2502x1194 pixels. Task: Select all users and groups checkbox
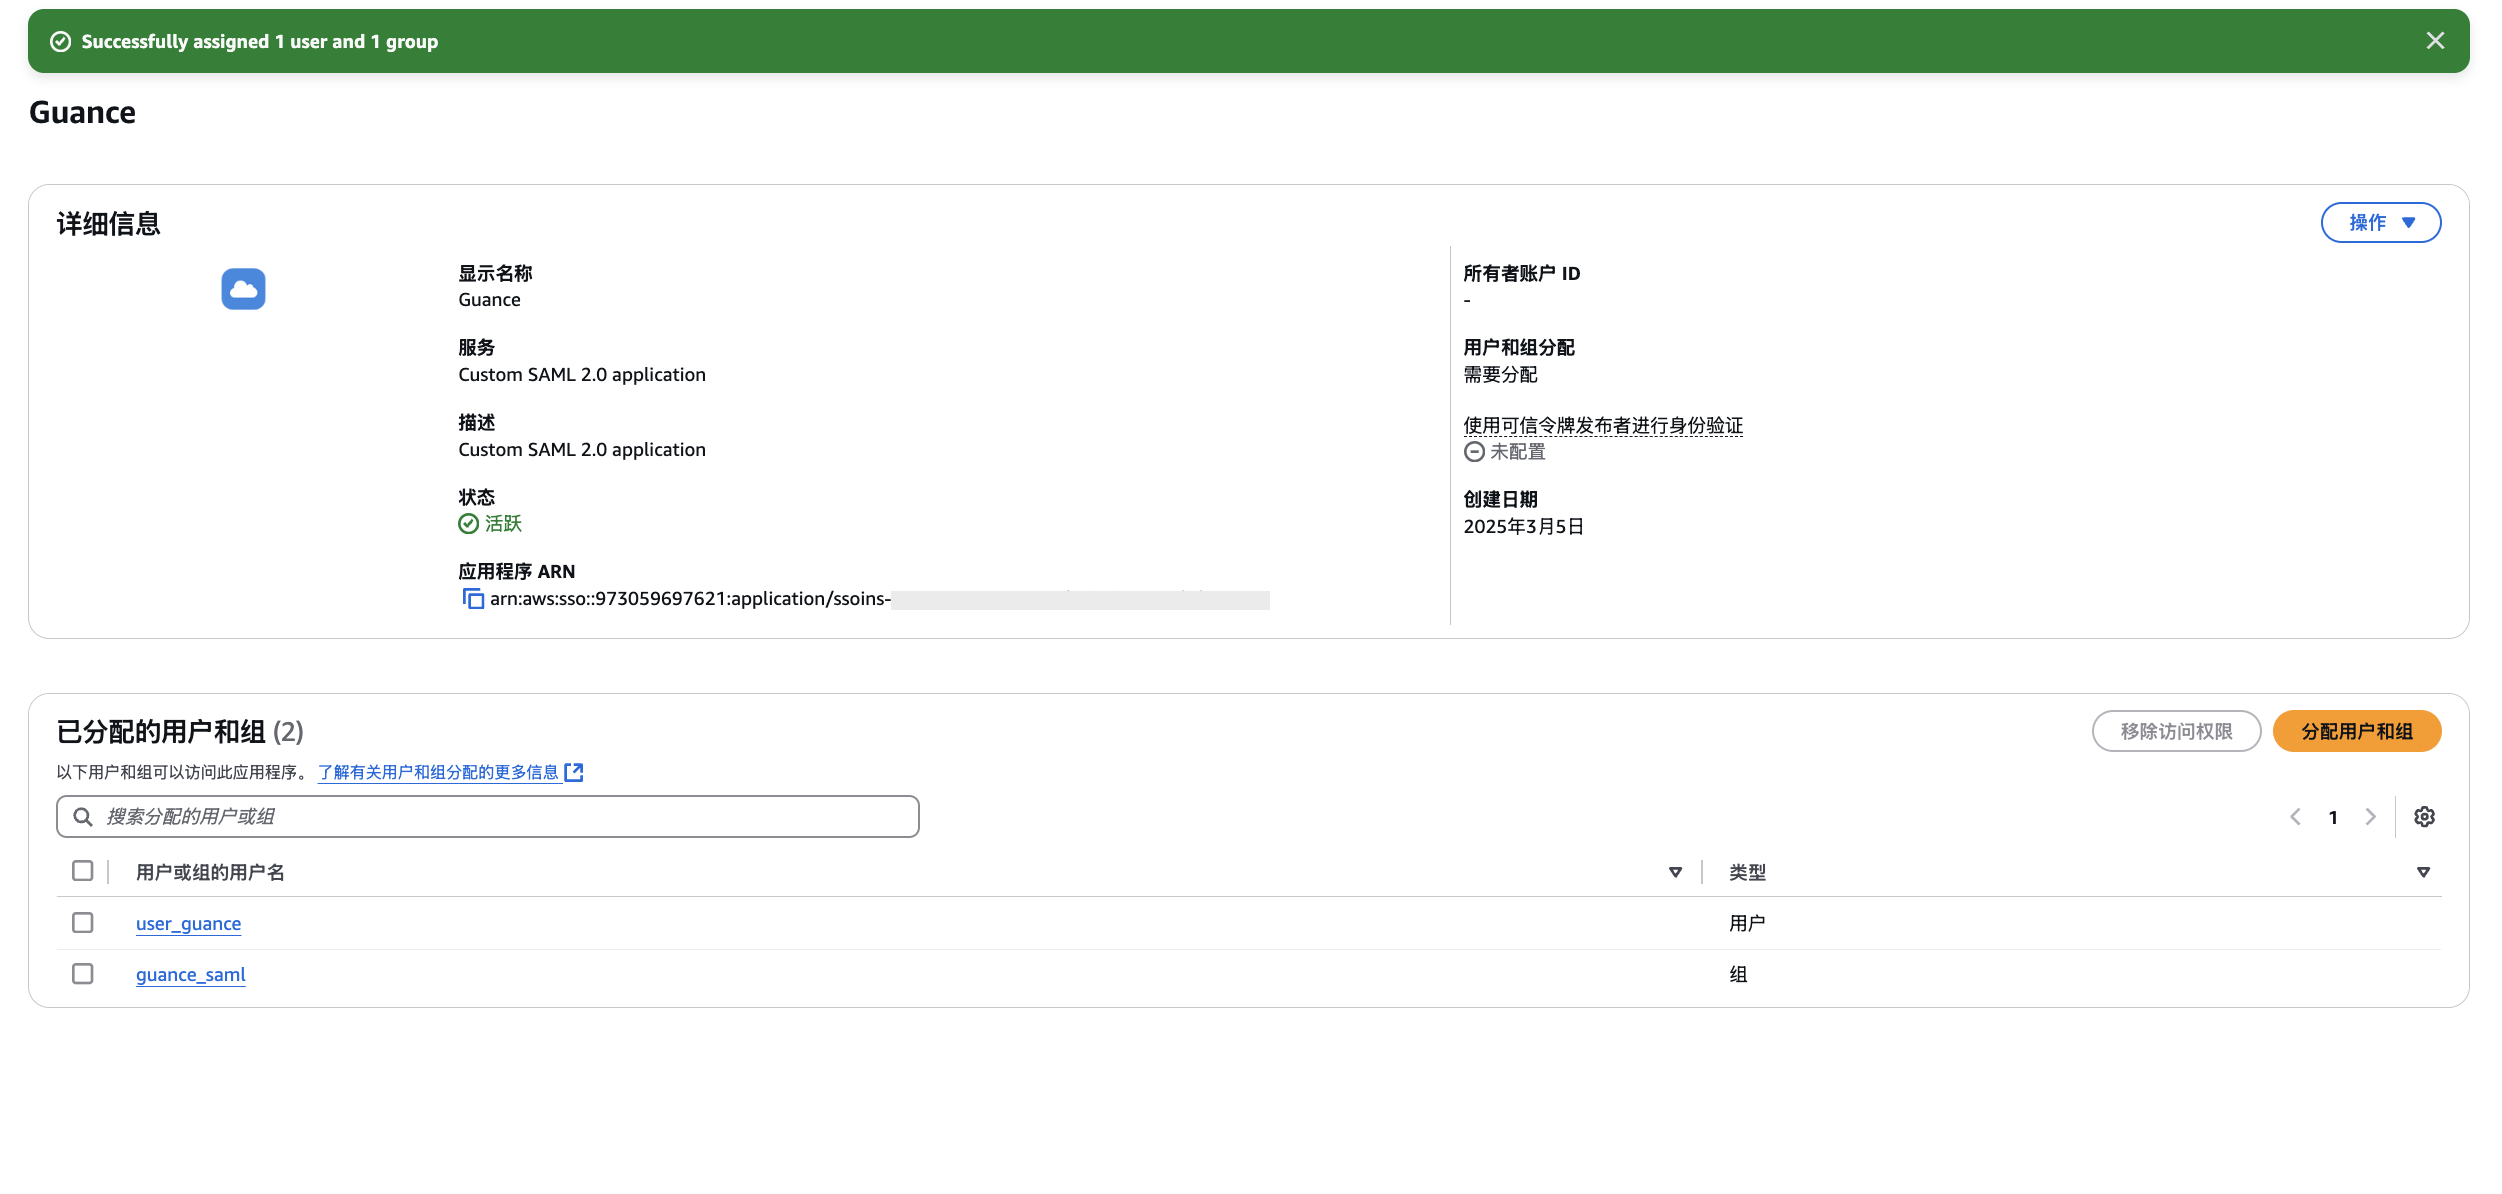pos(83,871)
